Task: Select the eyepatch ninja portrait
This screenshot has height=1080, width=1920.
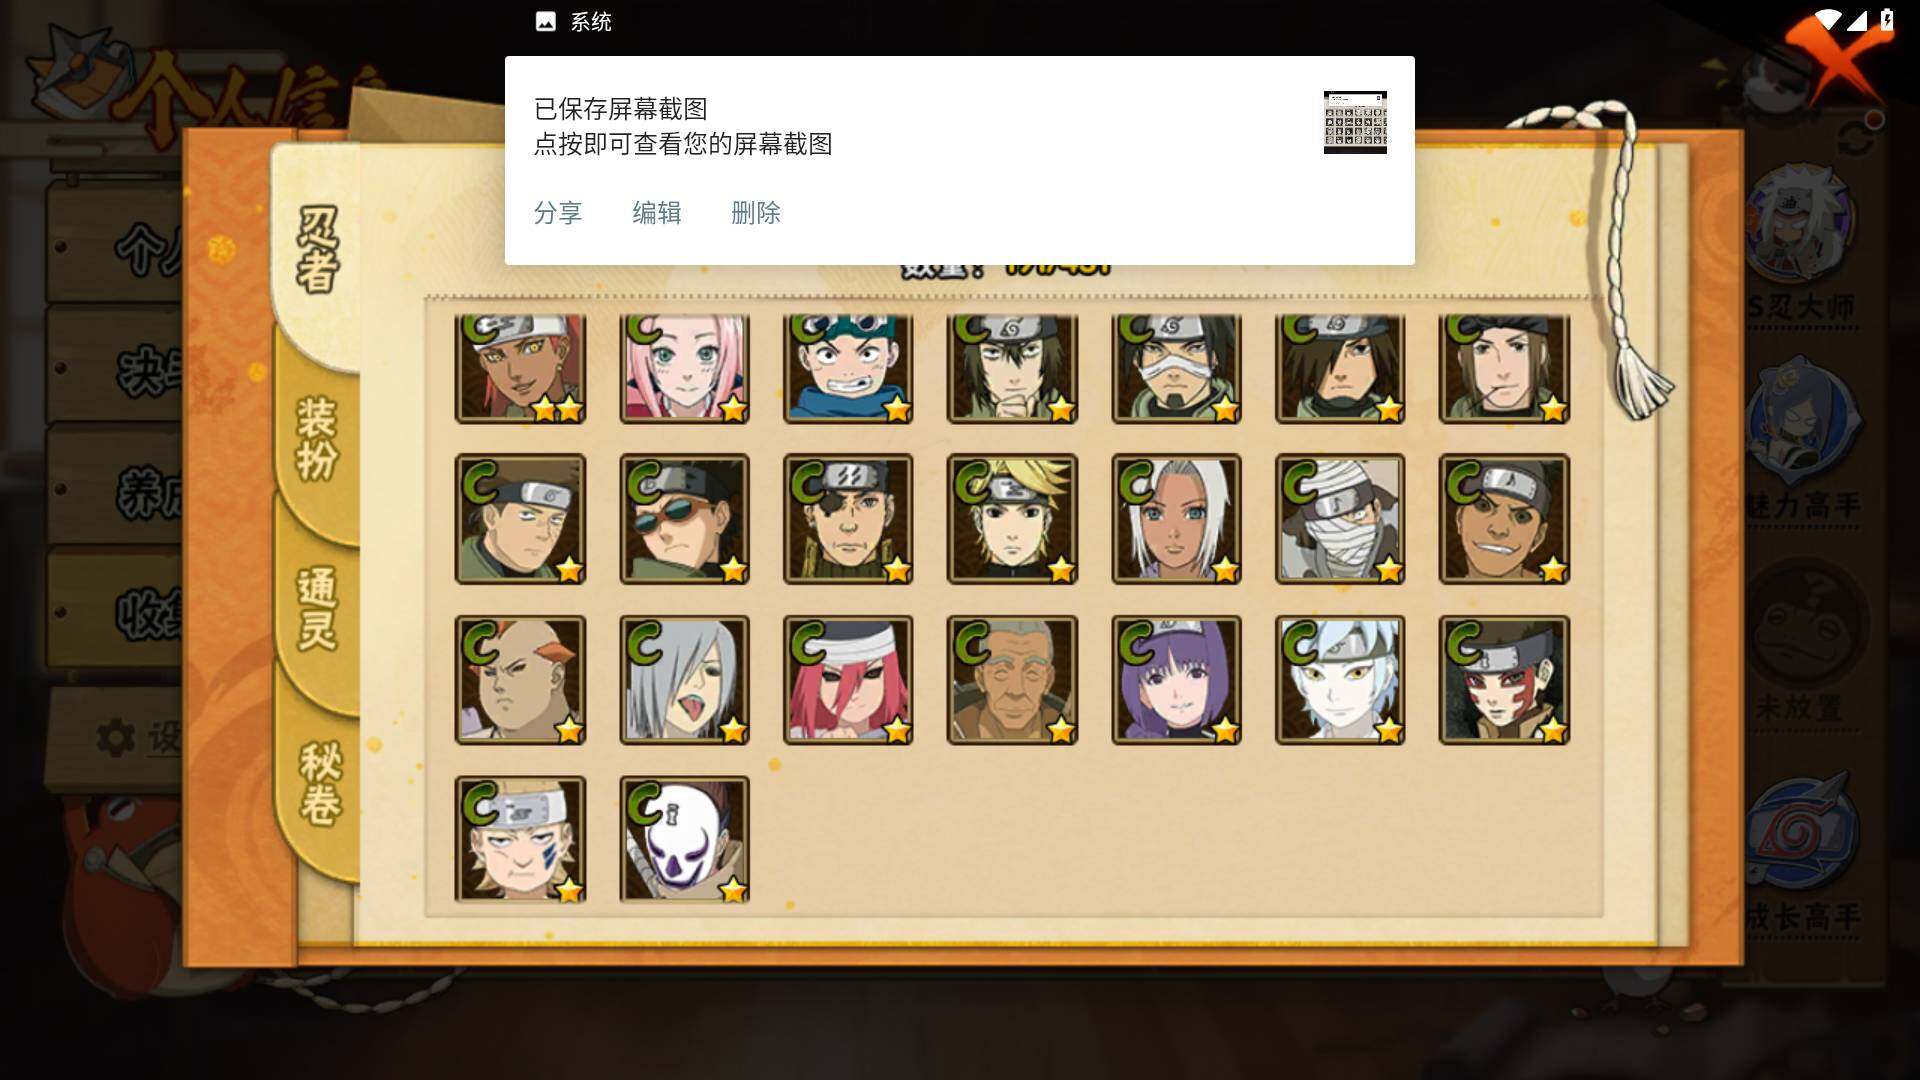Action: coord(848,519)
